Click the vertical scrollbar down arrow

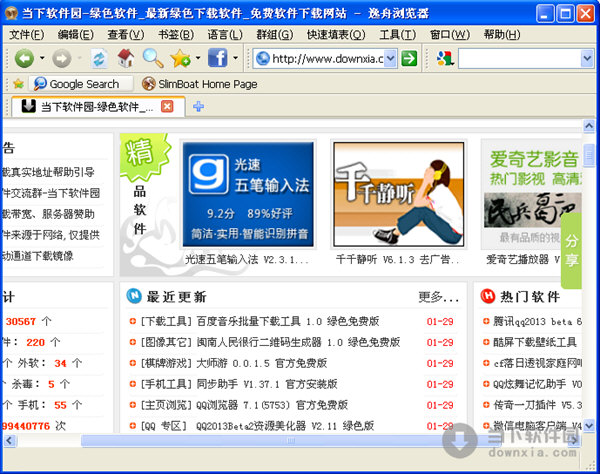coord(589,425)
